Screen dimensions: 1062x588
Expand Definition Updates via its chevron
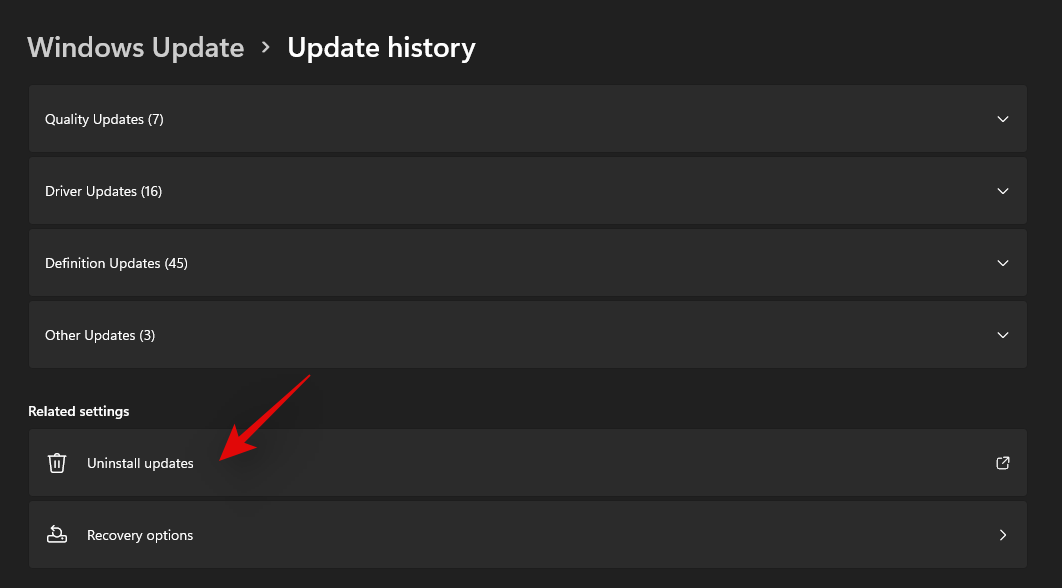point(1003,263)
